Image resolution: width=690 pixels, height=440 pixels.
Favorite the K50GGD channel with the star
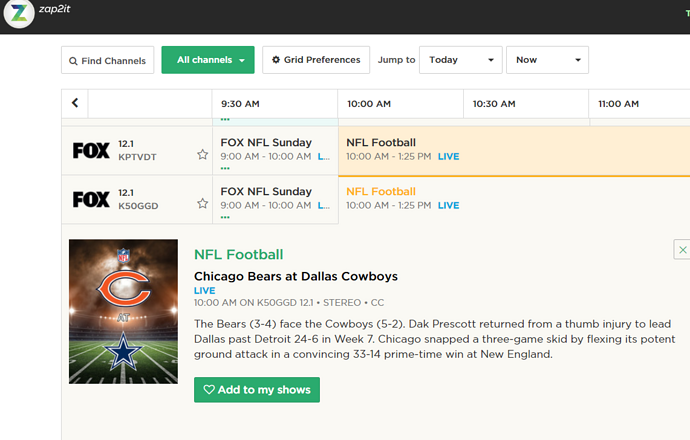202,203
